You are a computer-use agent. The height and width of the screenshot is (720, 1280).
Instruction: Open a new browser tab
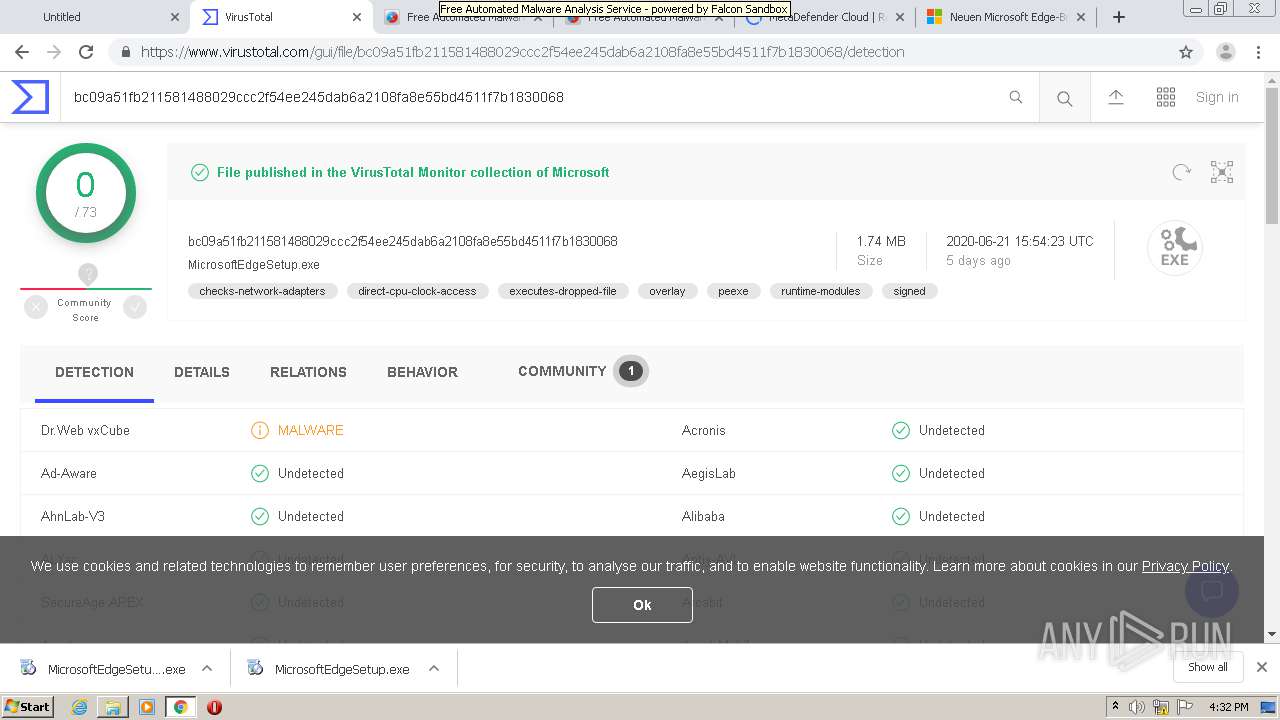(1119, 17)
